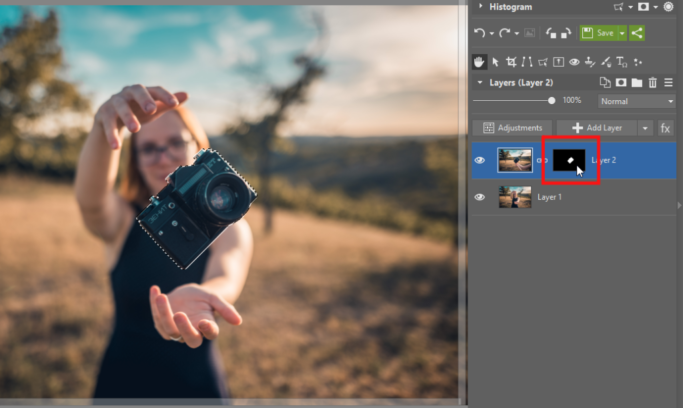Select the Red eye reduction tool
The image size is (683, 408).
(x=574, y=62)
